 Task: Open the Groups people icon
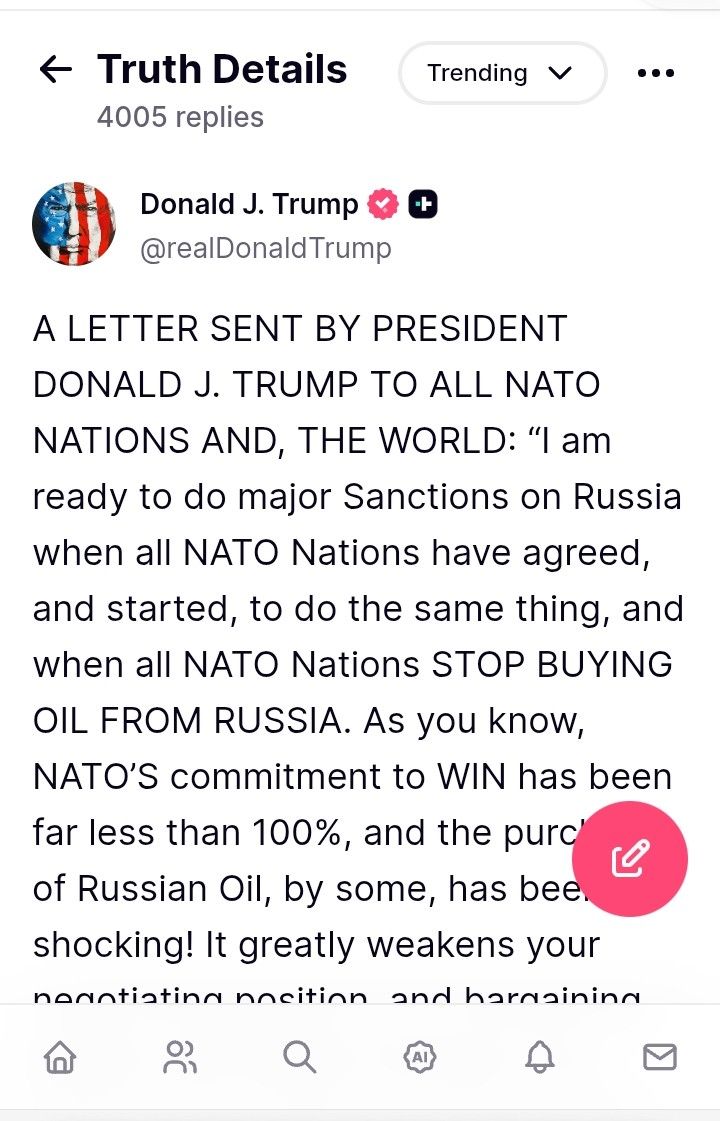click(x=180, y=1057)
